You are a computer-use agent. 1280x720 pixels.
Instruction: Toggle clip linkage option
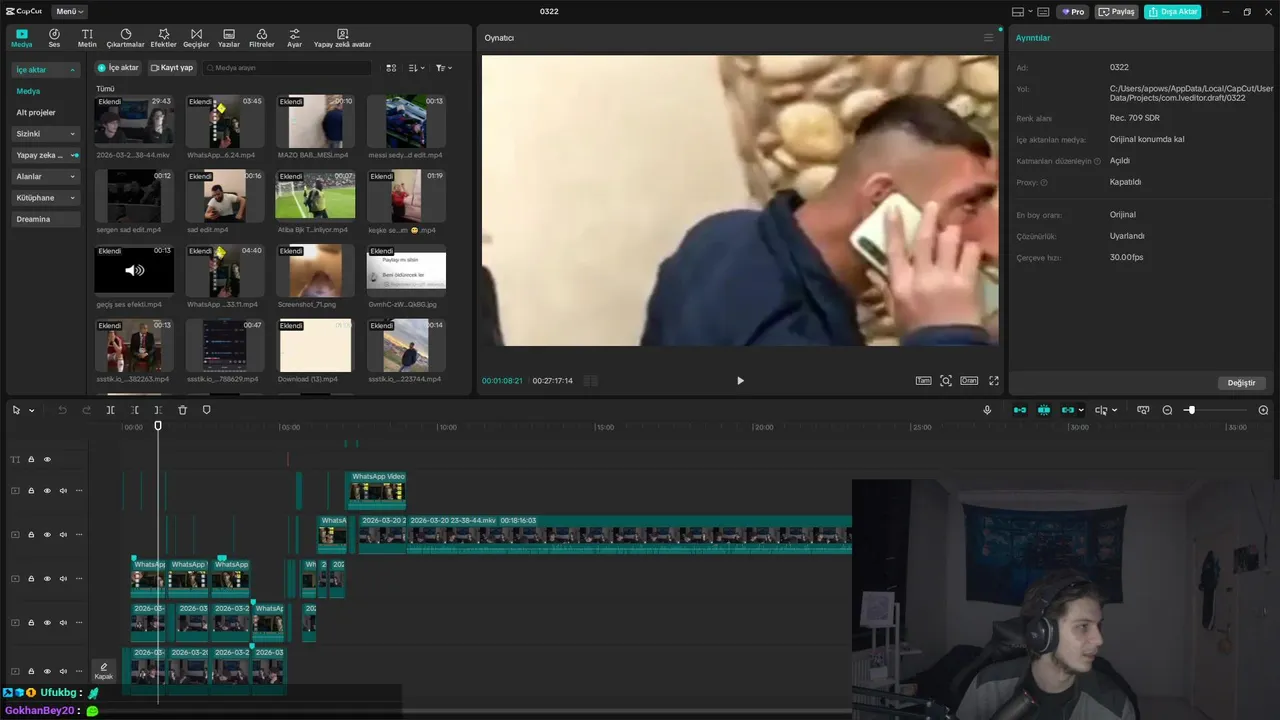(1068, 410)
